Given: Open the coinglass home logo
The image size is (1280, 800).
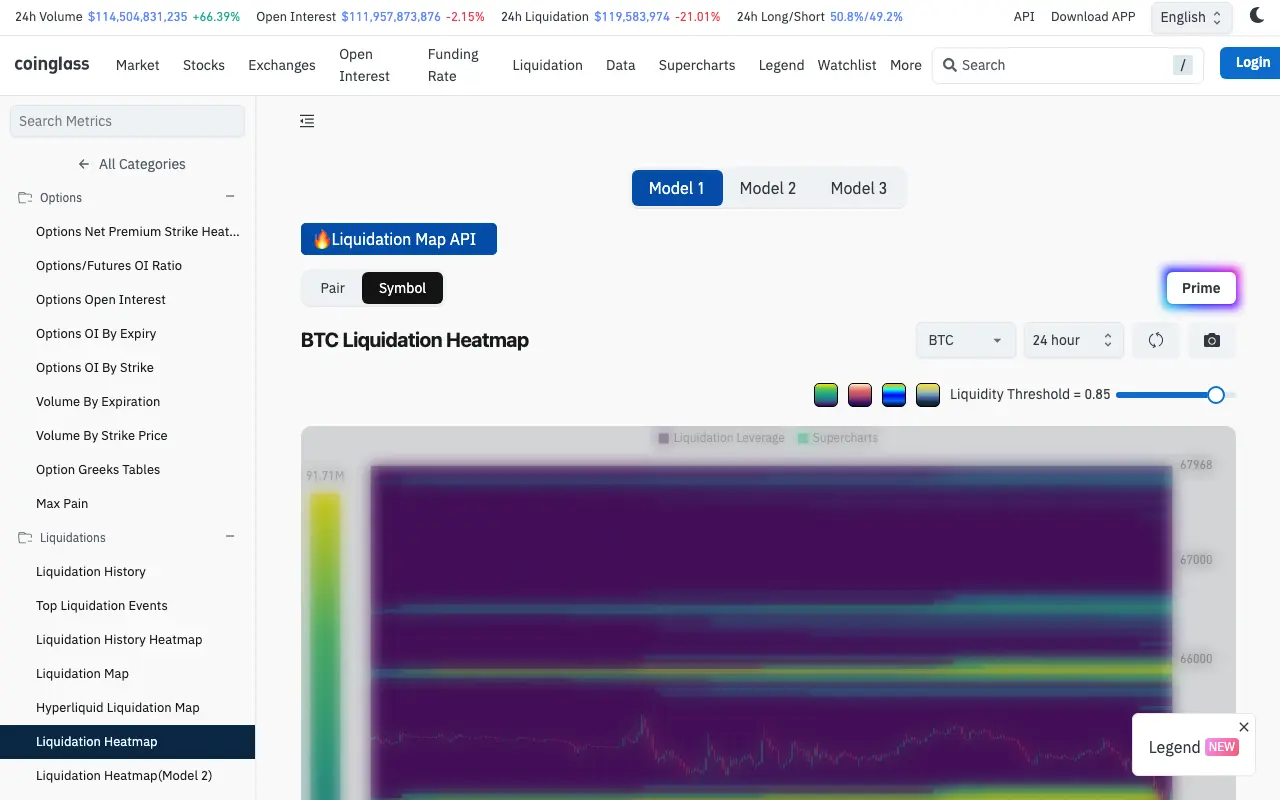Looking at the screenshot, I should [x=52, y=64].
